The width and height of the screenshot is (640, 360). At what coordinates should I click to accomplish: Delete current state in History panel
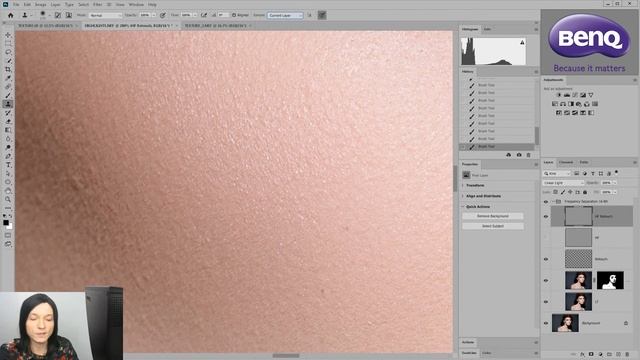click(x=529, y=155)
